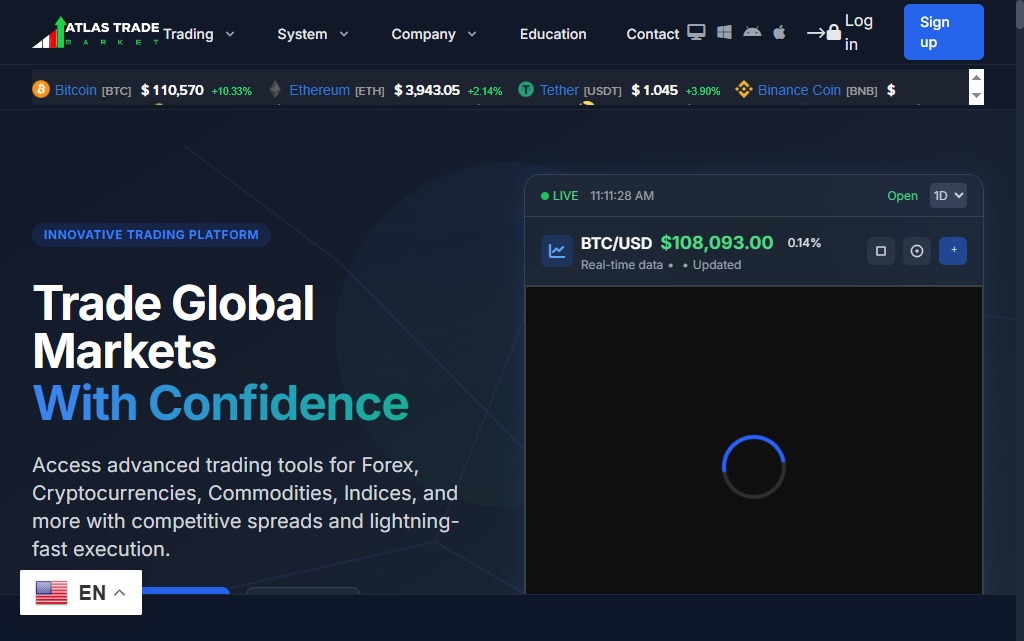Expand the Trading menu

click(x=199, y=34)
